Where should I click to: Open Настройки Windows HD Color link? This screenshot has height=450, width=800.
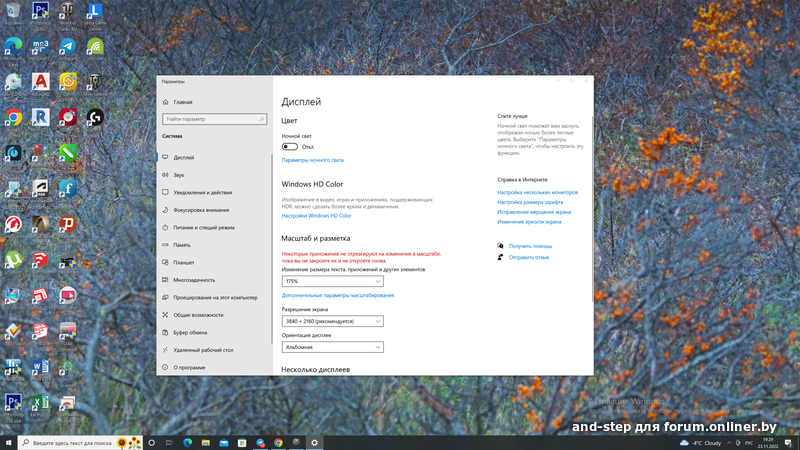click(316, 216)
